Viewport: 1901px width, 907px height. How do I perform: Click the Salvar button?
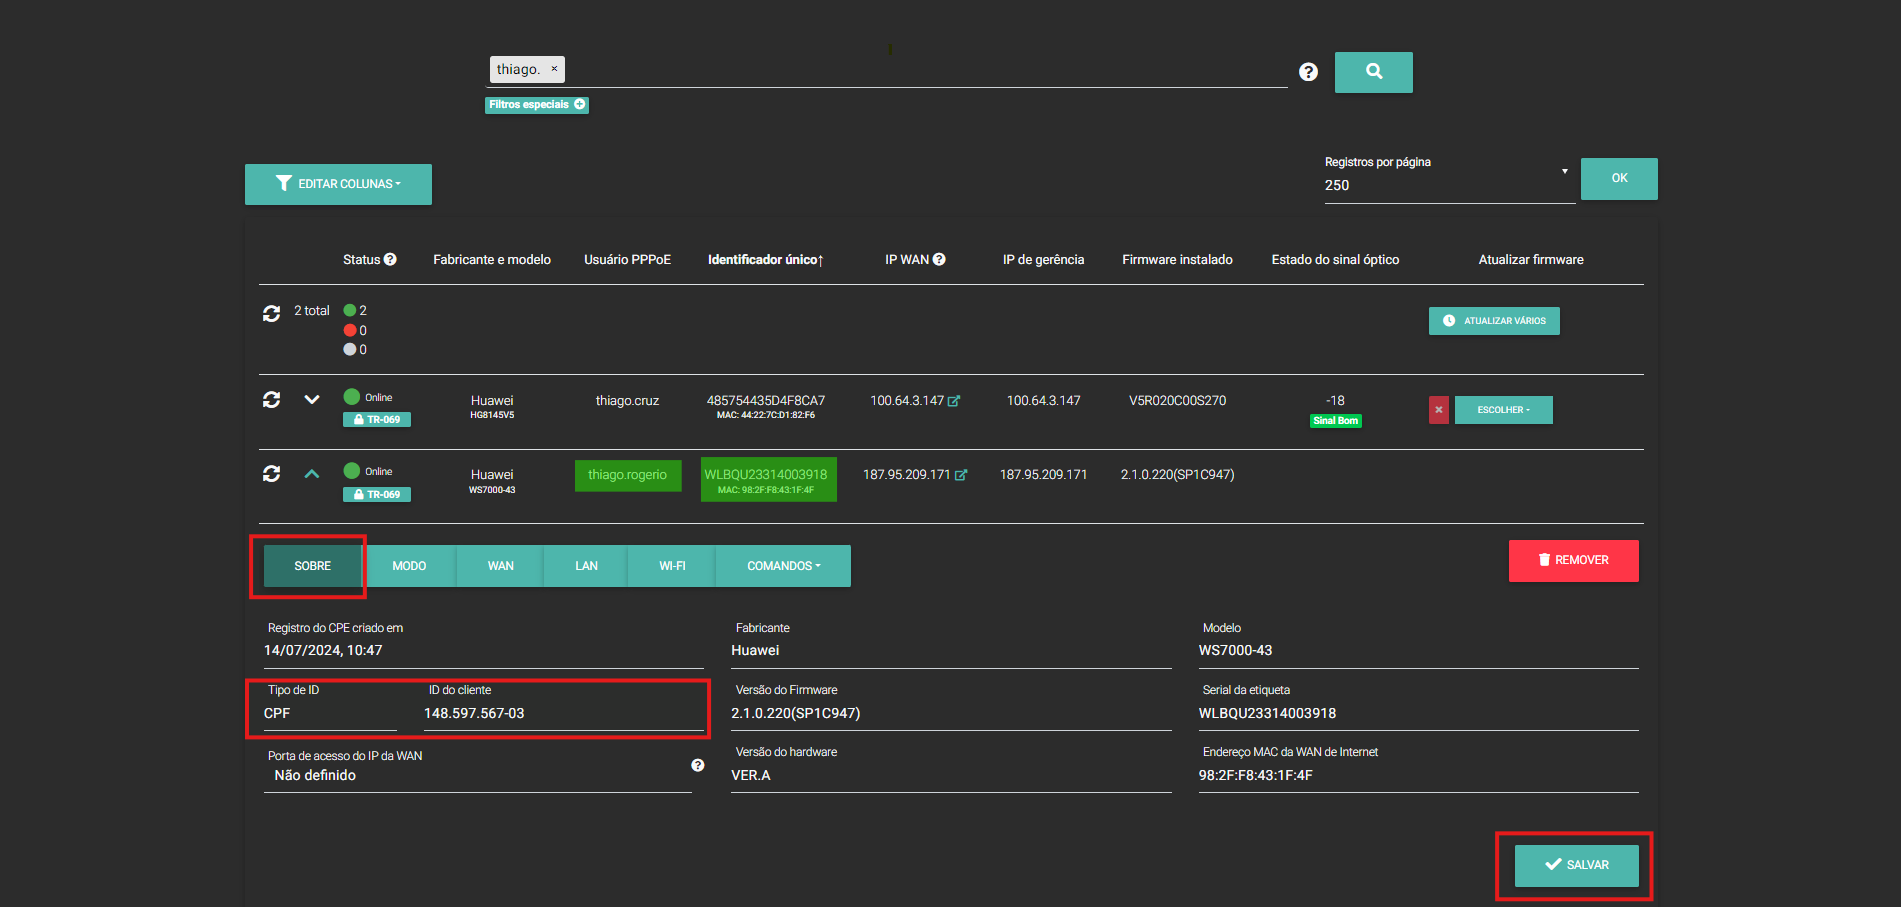(x=1576, y=865)
